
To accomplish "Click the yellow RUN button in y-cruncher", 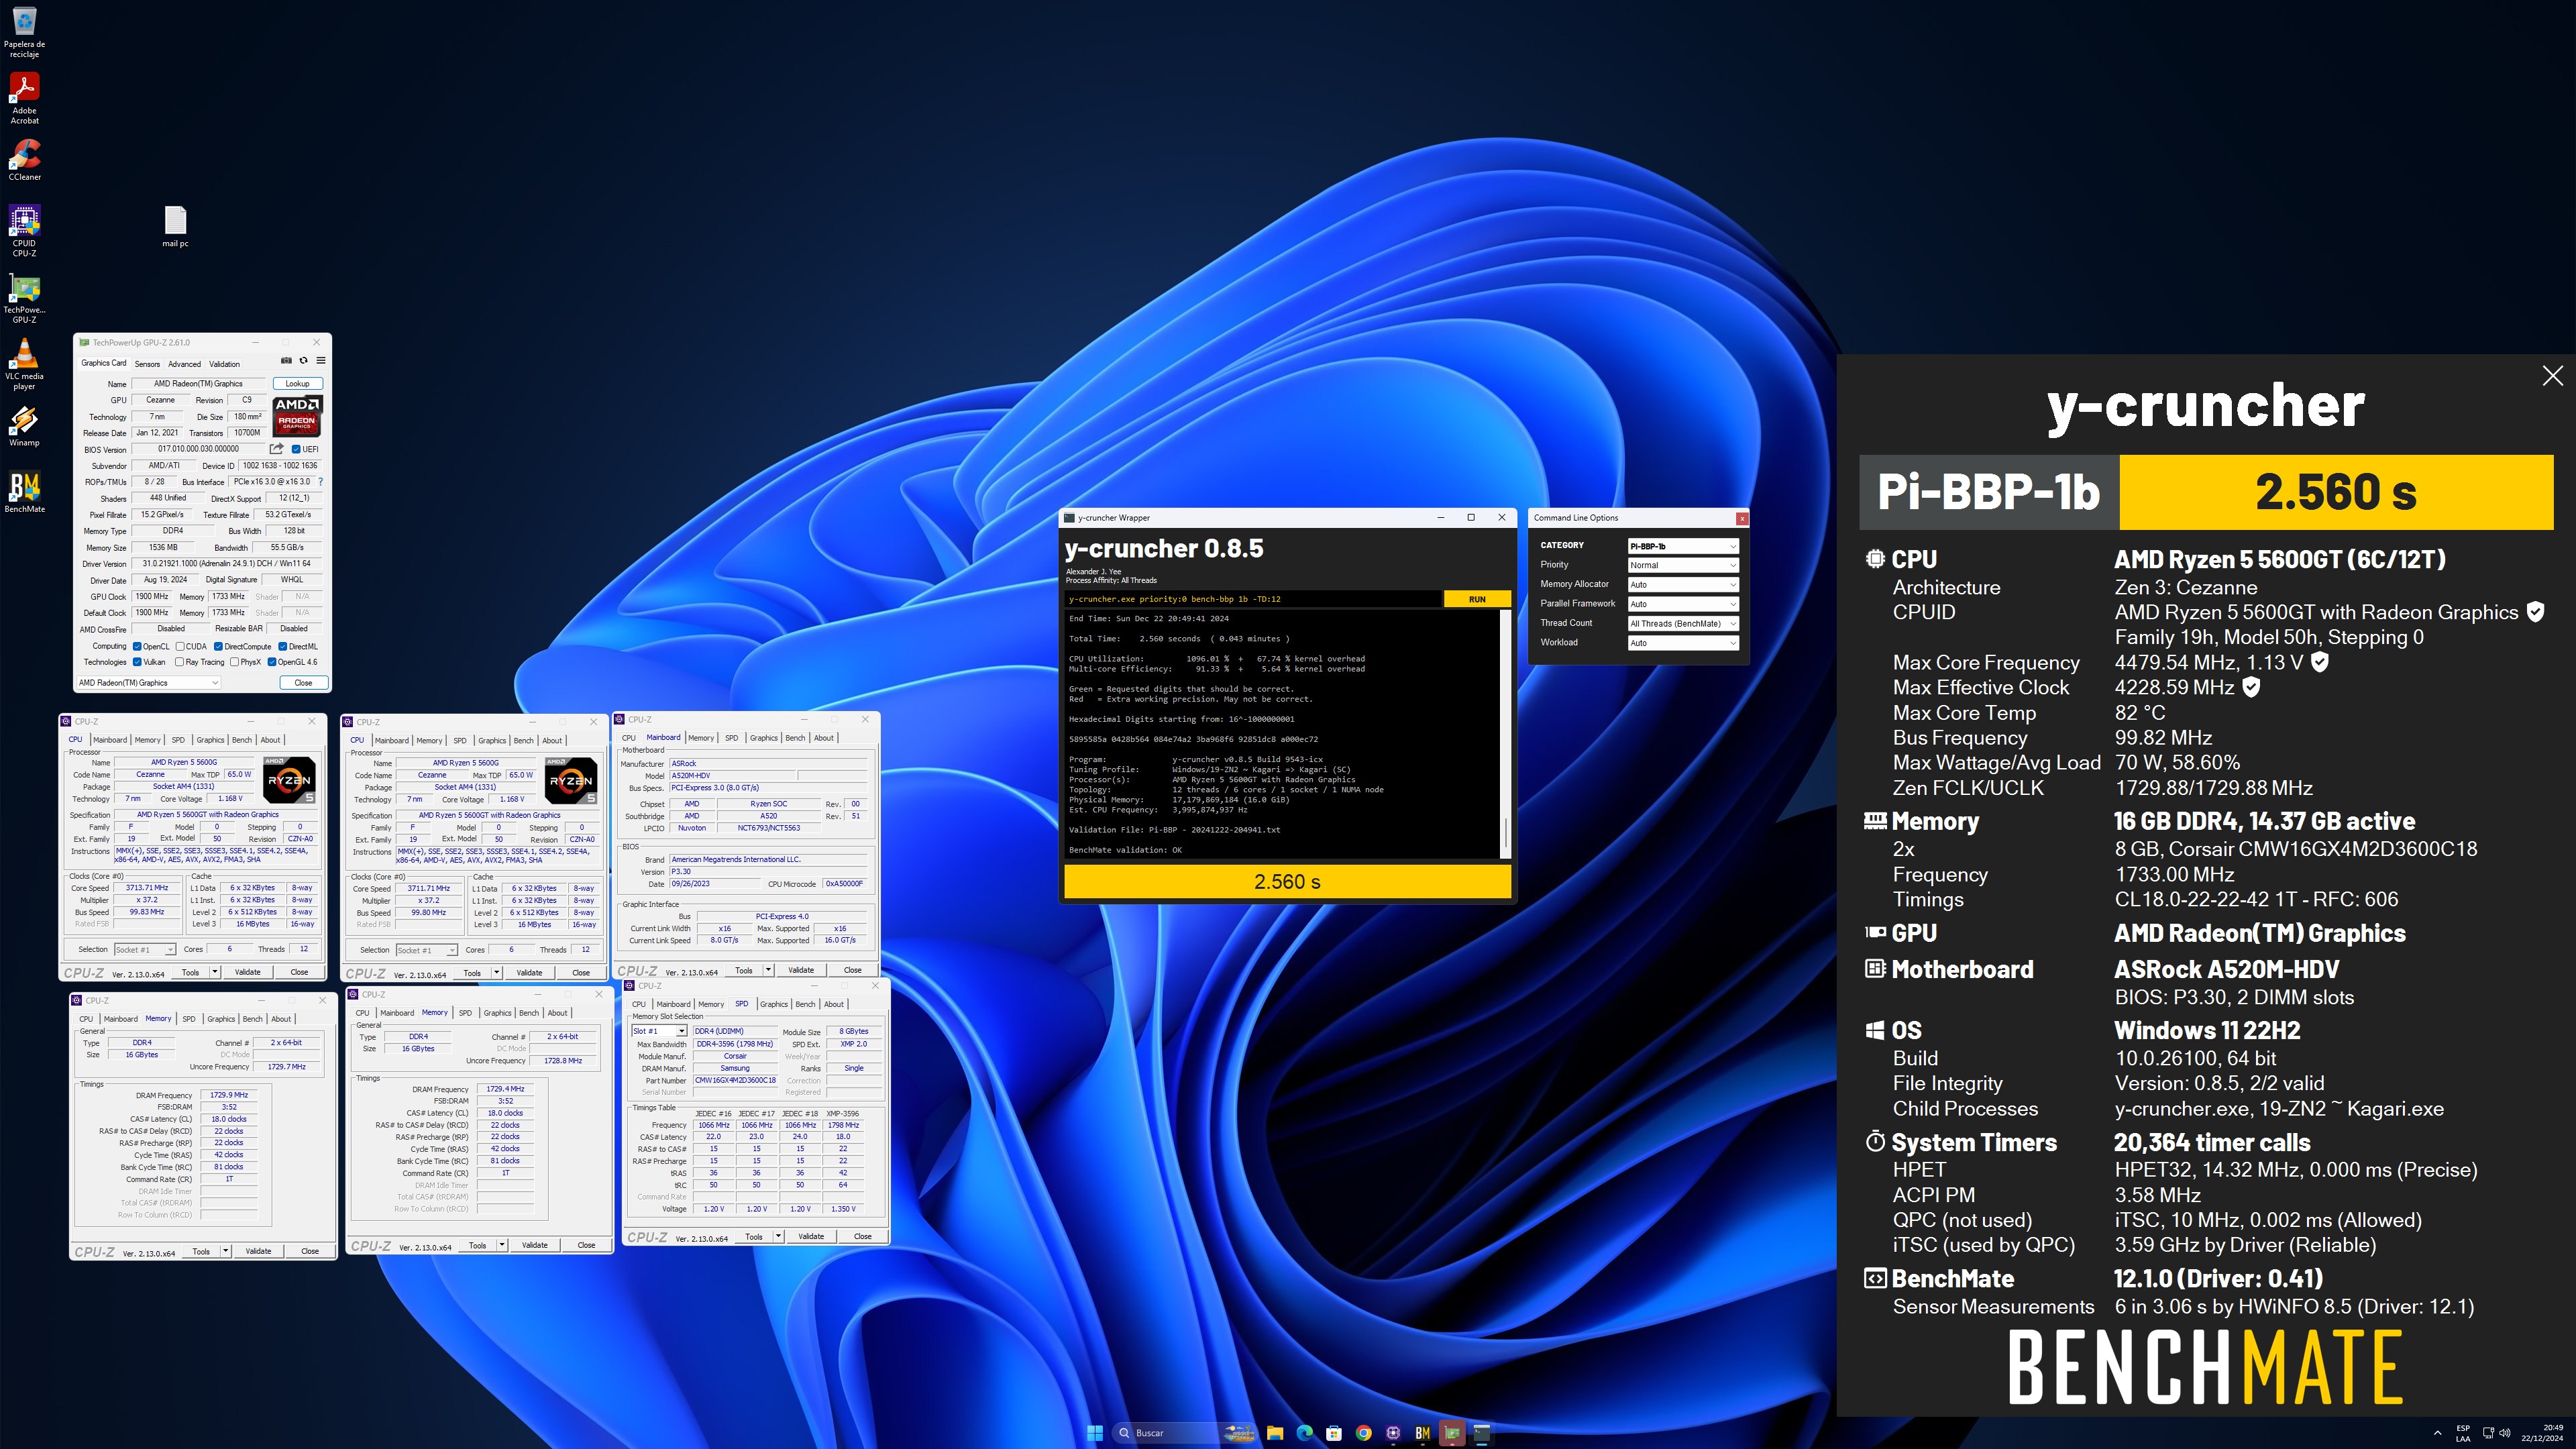I will click(x=1477, y=599).
